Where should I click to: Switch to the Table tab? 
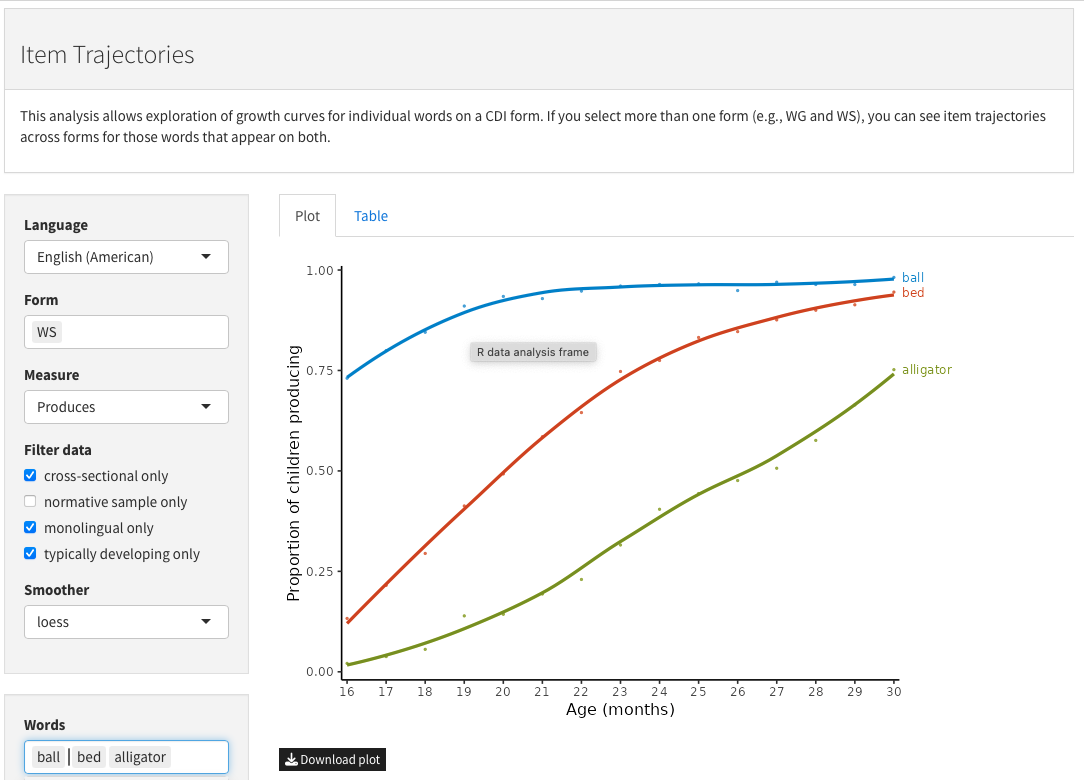(371, 216)
